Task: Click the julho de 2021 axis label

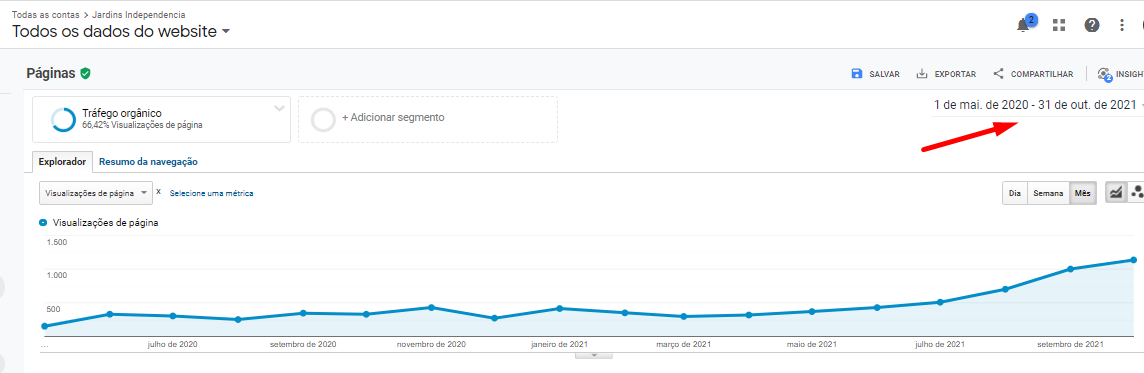Action: (x=940, y=344)
